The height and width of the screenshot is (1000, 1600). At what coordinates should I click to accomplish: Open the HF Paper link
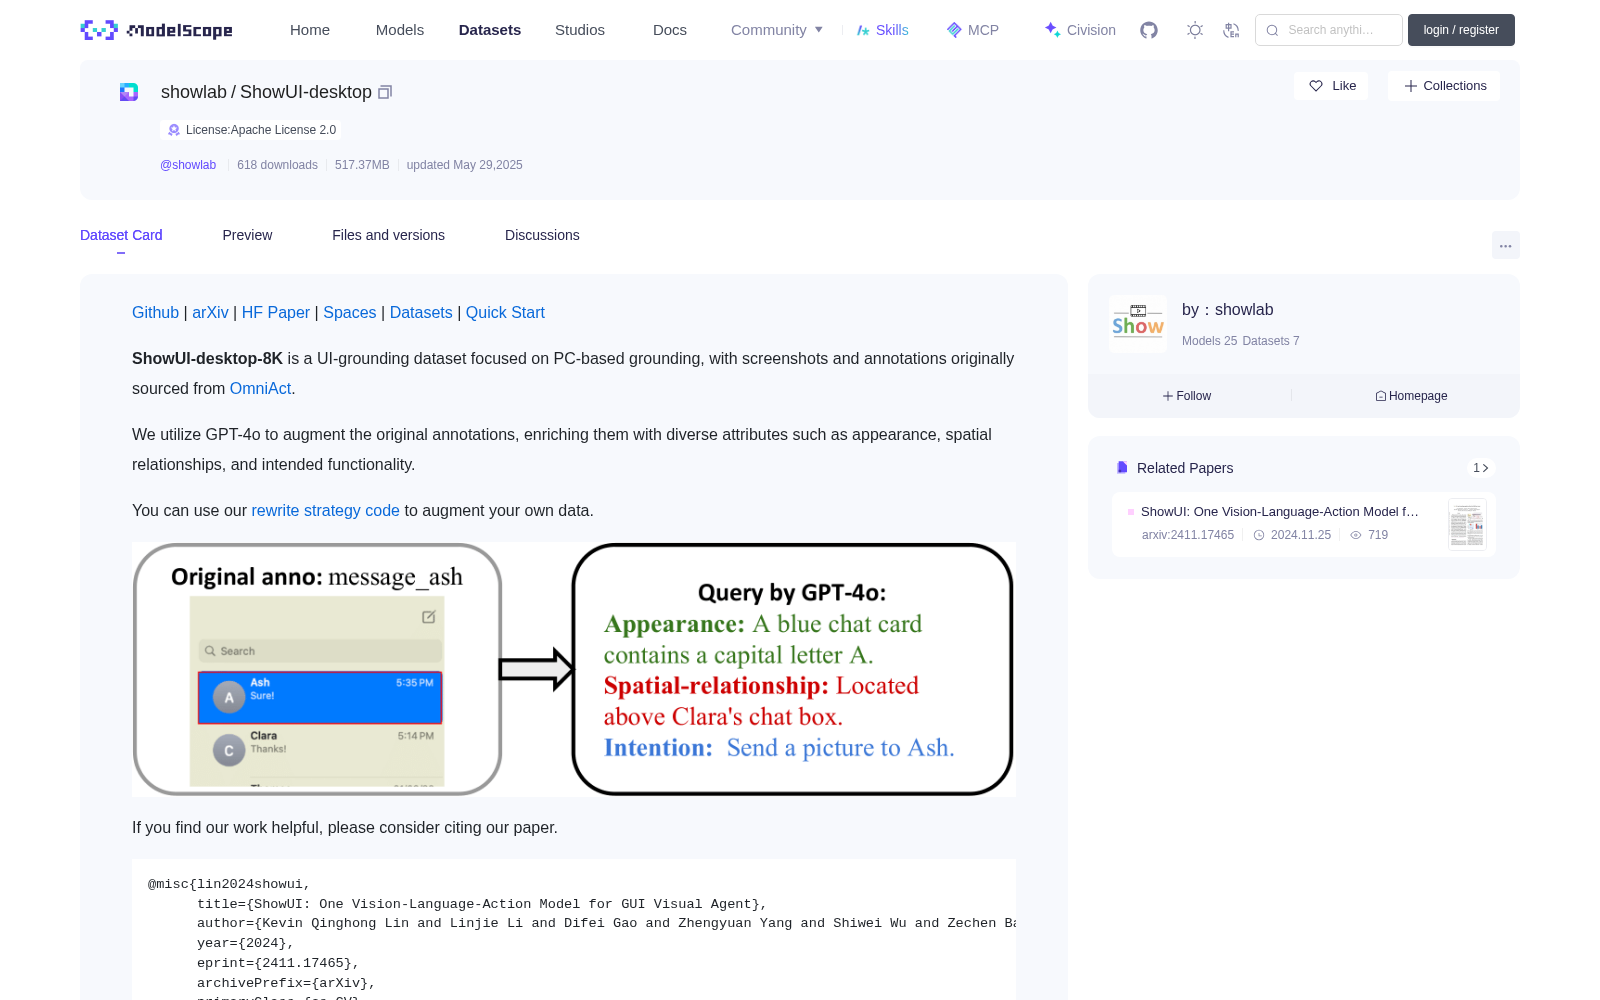(276, 312)
